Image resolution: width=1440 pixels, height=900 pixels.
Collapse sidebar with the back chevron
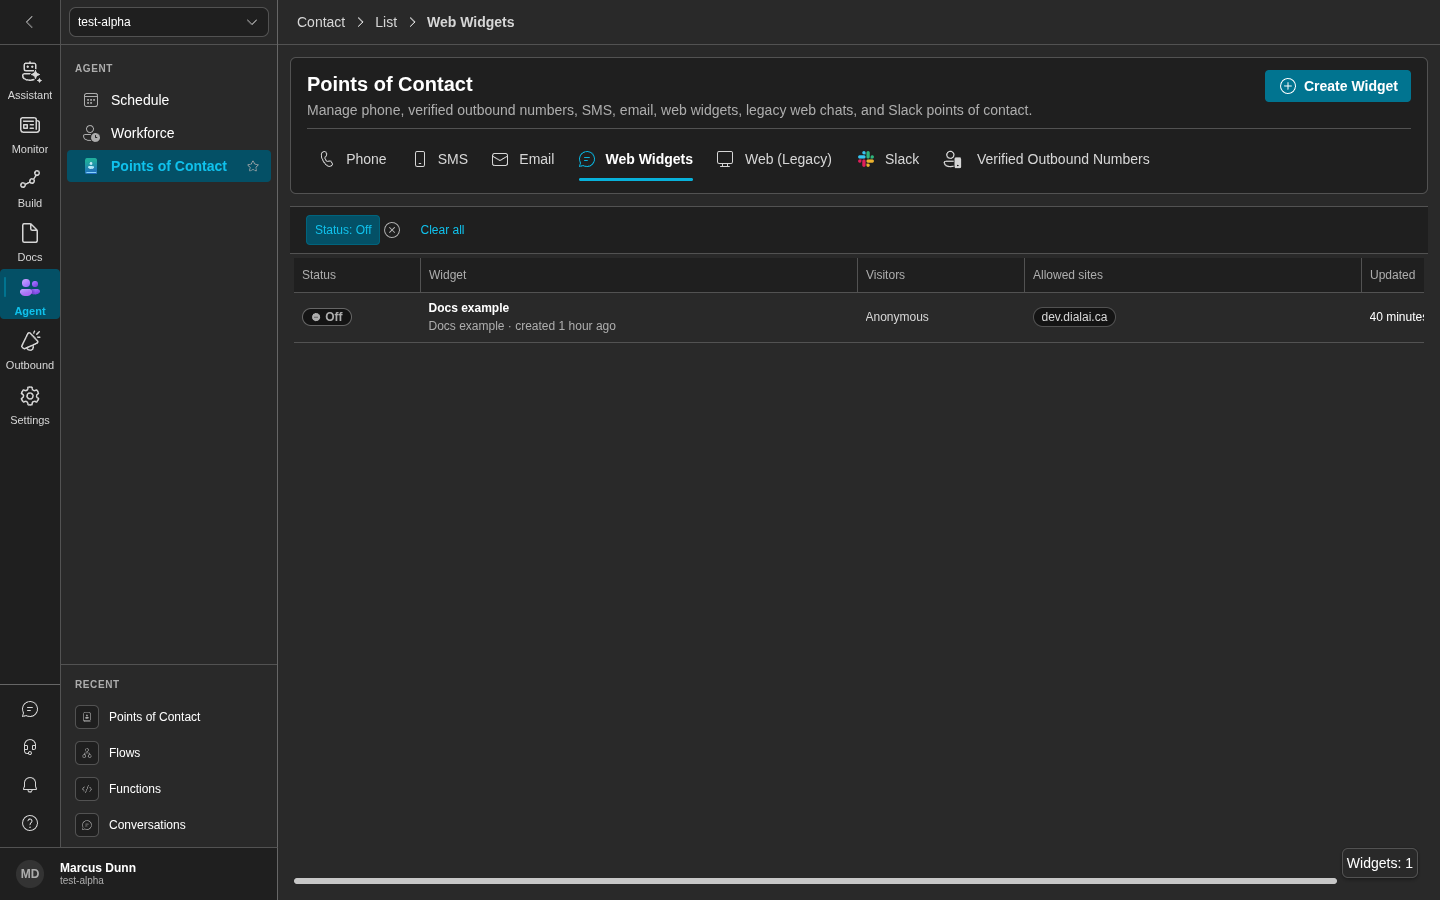point(29,22)
